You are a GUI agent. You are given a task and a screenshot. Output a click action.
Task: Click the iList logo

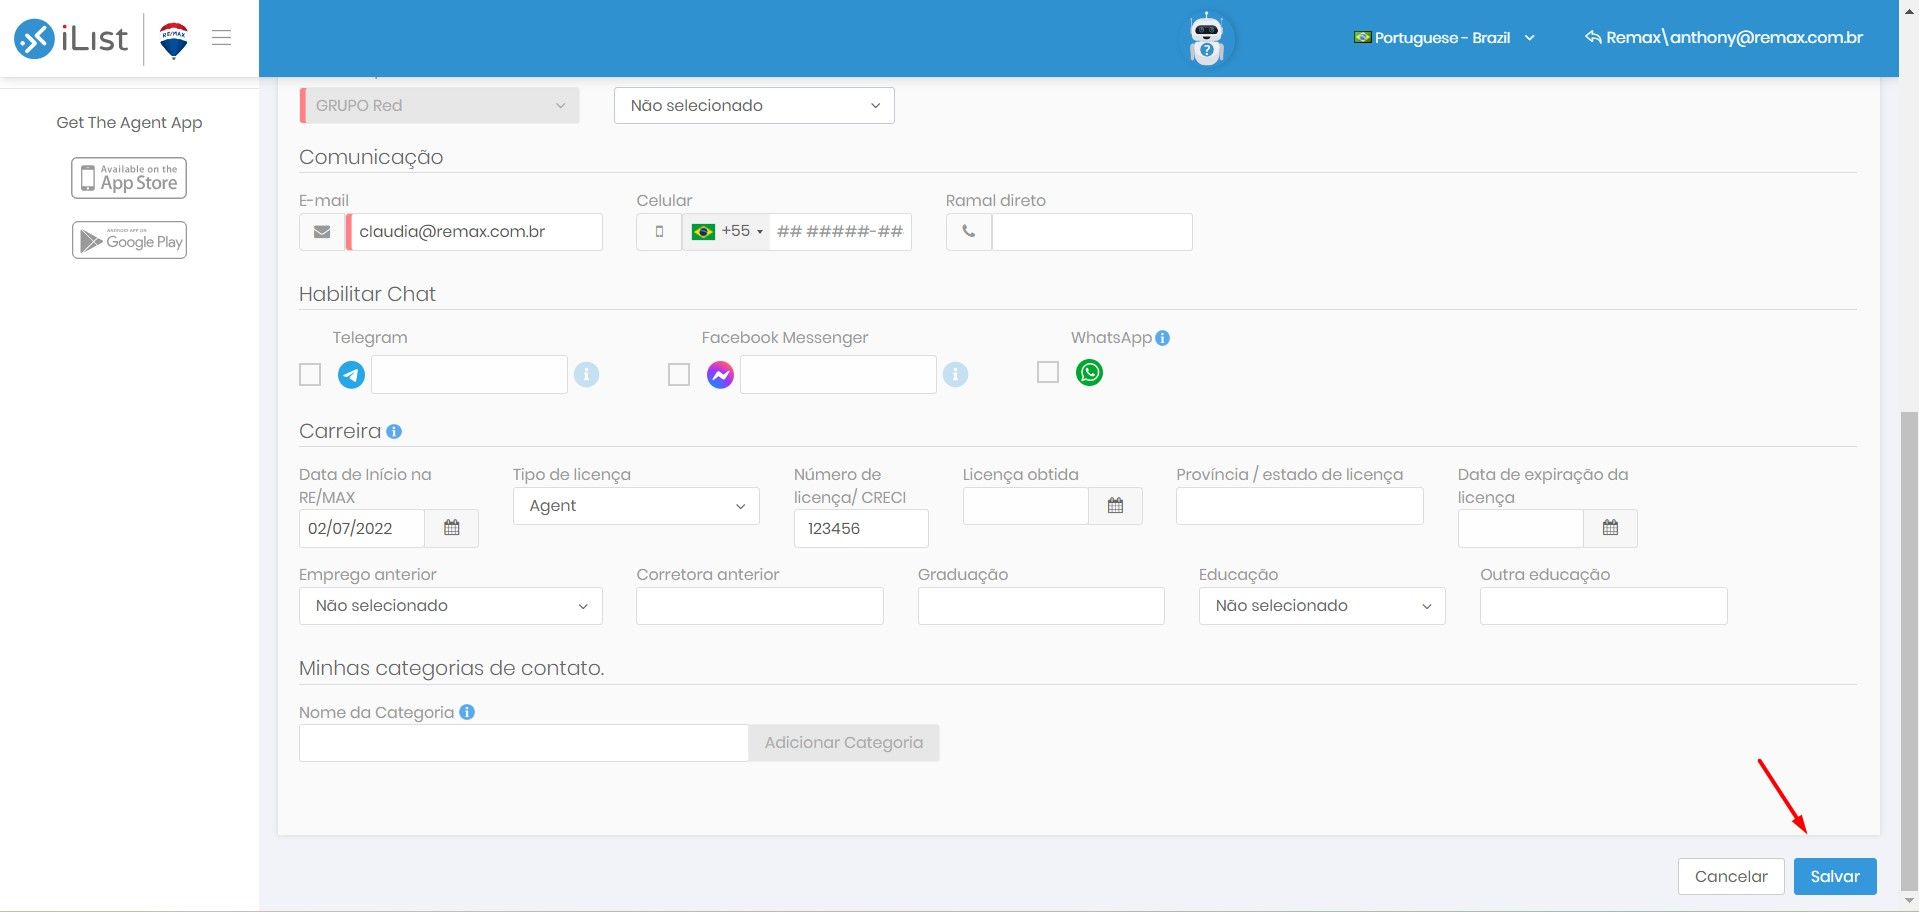tap(71, 39)
